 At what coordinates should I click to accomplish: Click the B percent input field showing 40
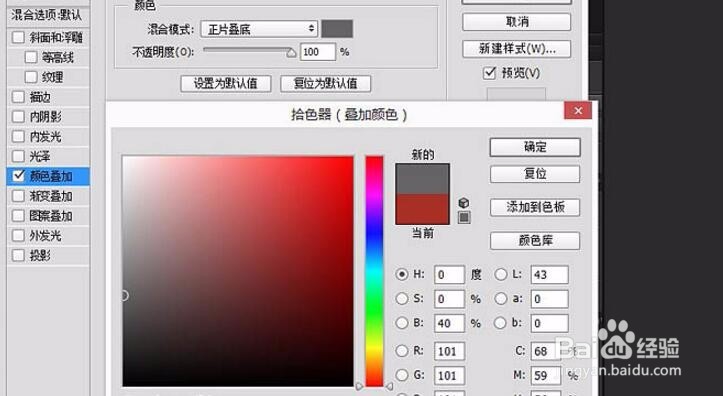(449, 324)
